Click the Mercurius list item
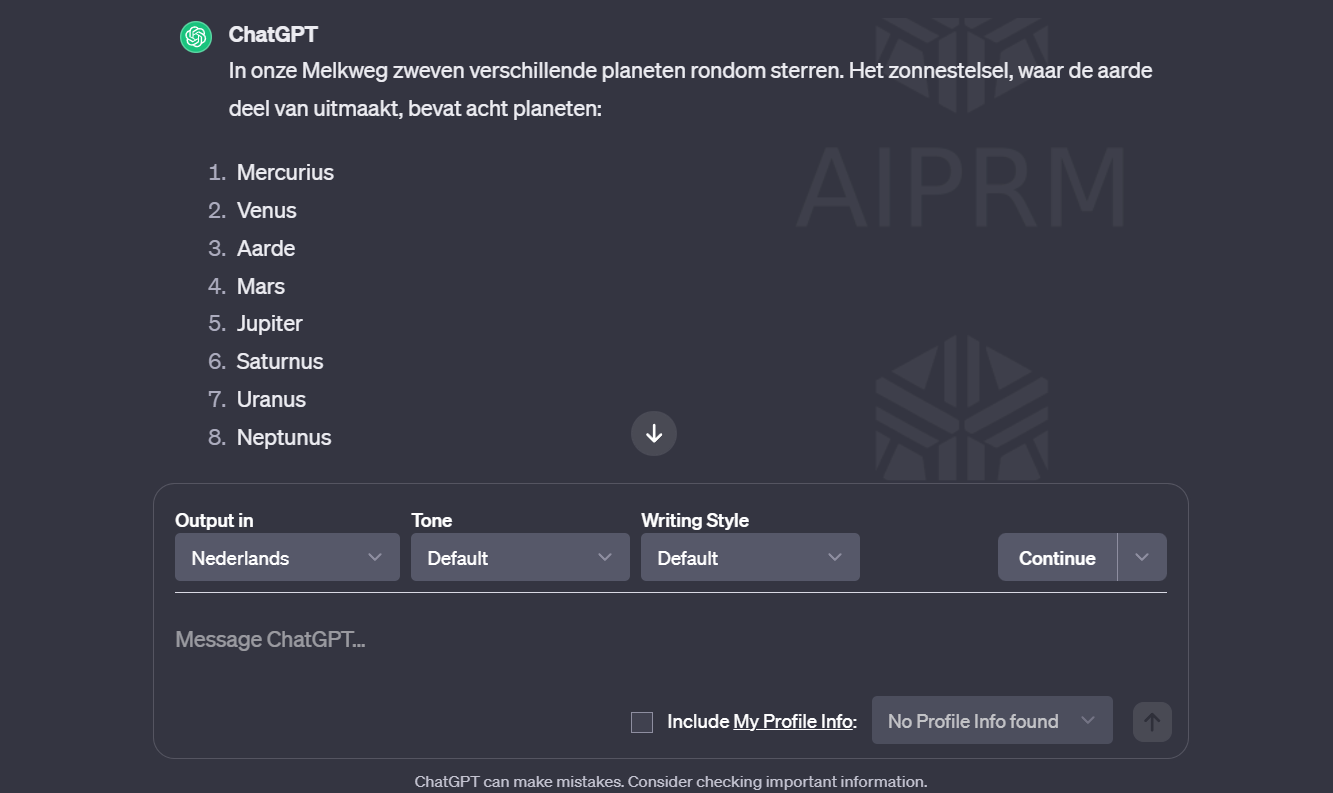Image resolution: width=1333 pixels, height=793 pixels. tap(285, 172)
